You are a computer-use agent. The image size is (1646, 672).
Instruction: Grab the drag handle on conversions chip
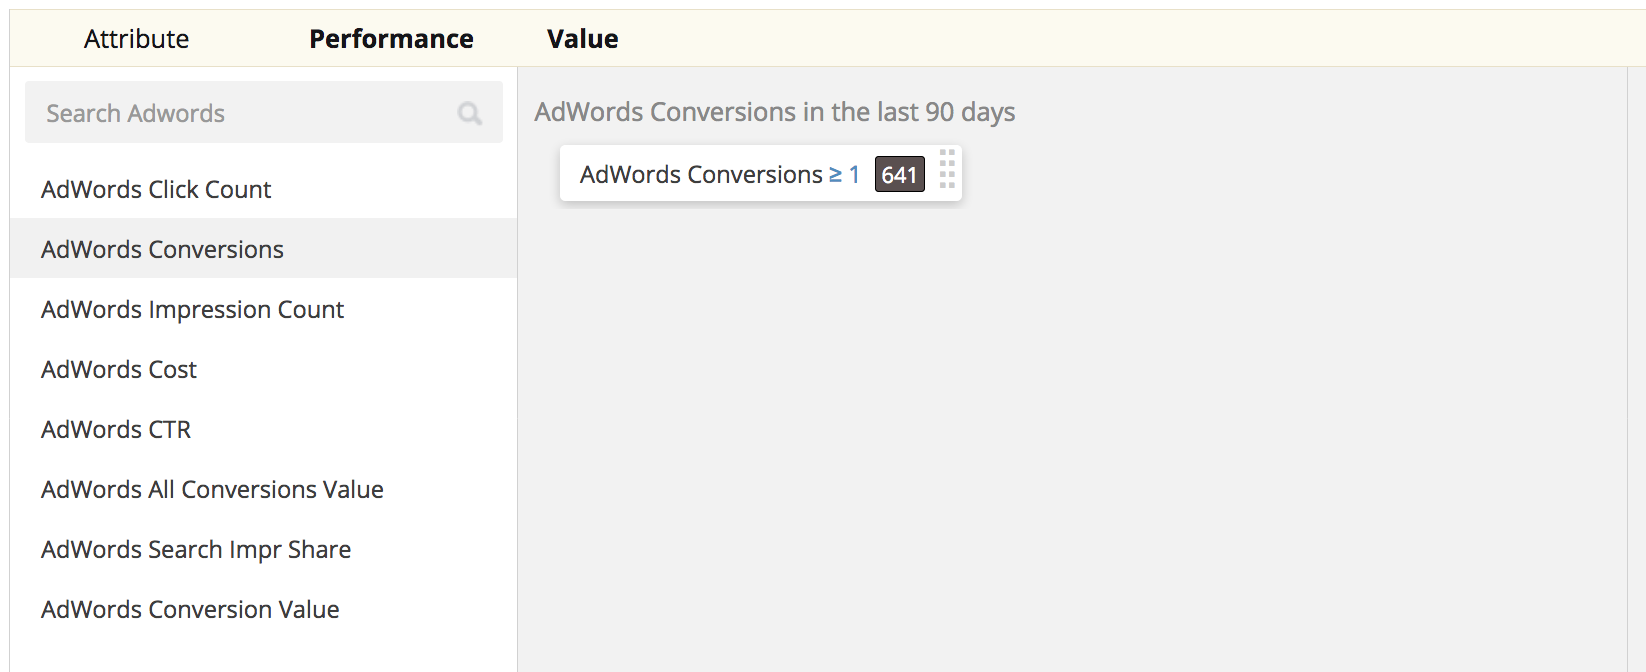[x=947, y=170]
